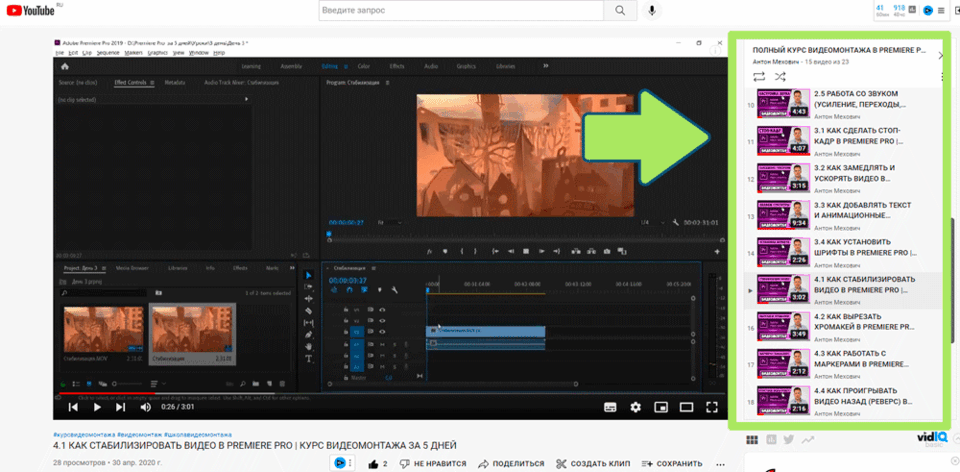Toggle subtitles in the video player
Viewport: 960px width, 472px height.
pyautogui.click(x=610, y=406)
